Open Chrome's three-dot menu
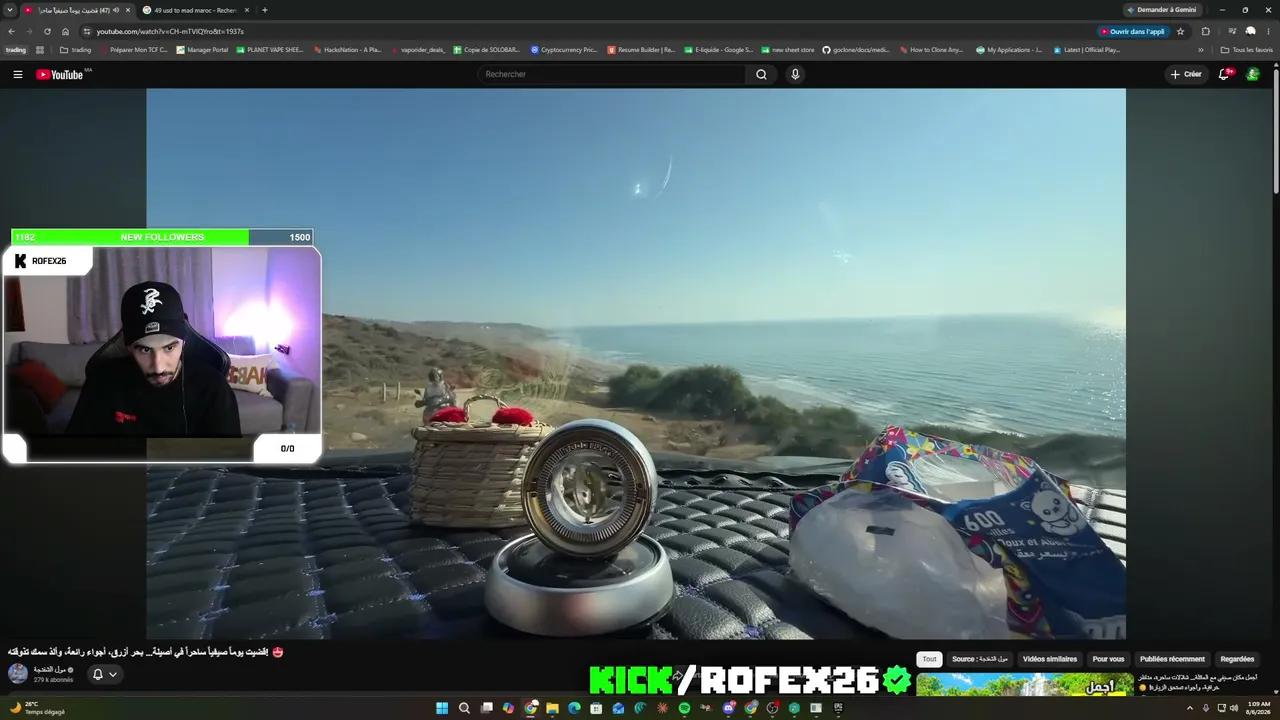1280x720 pixels. [1268, 31]
